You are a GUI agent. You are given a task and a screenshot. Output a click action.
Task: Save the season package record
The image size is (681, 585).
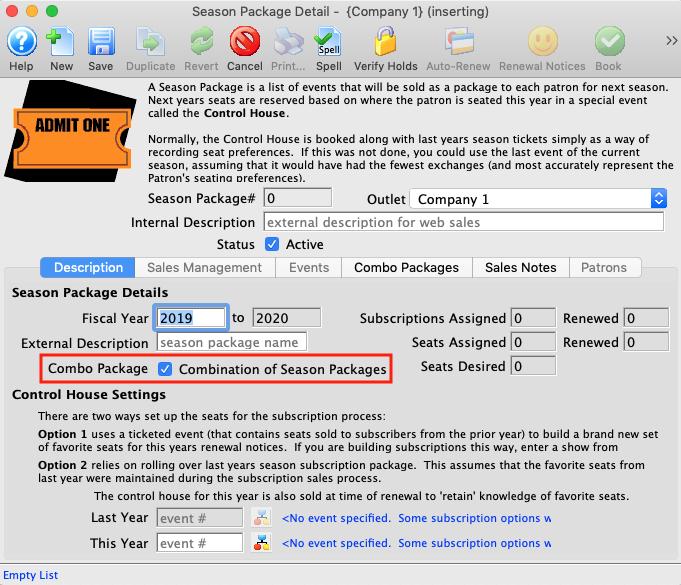(x=101, y=42)
